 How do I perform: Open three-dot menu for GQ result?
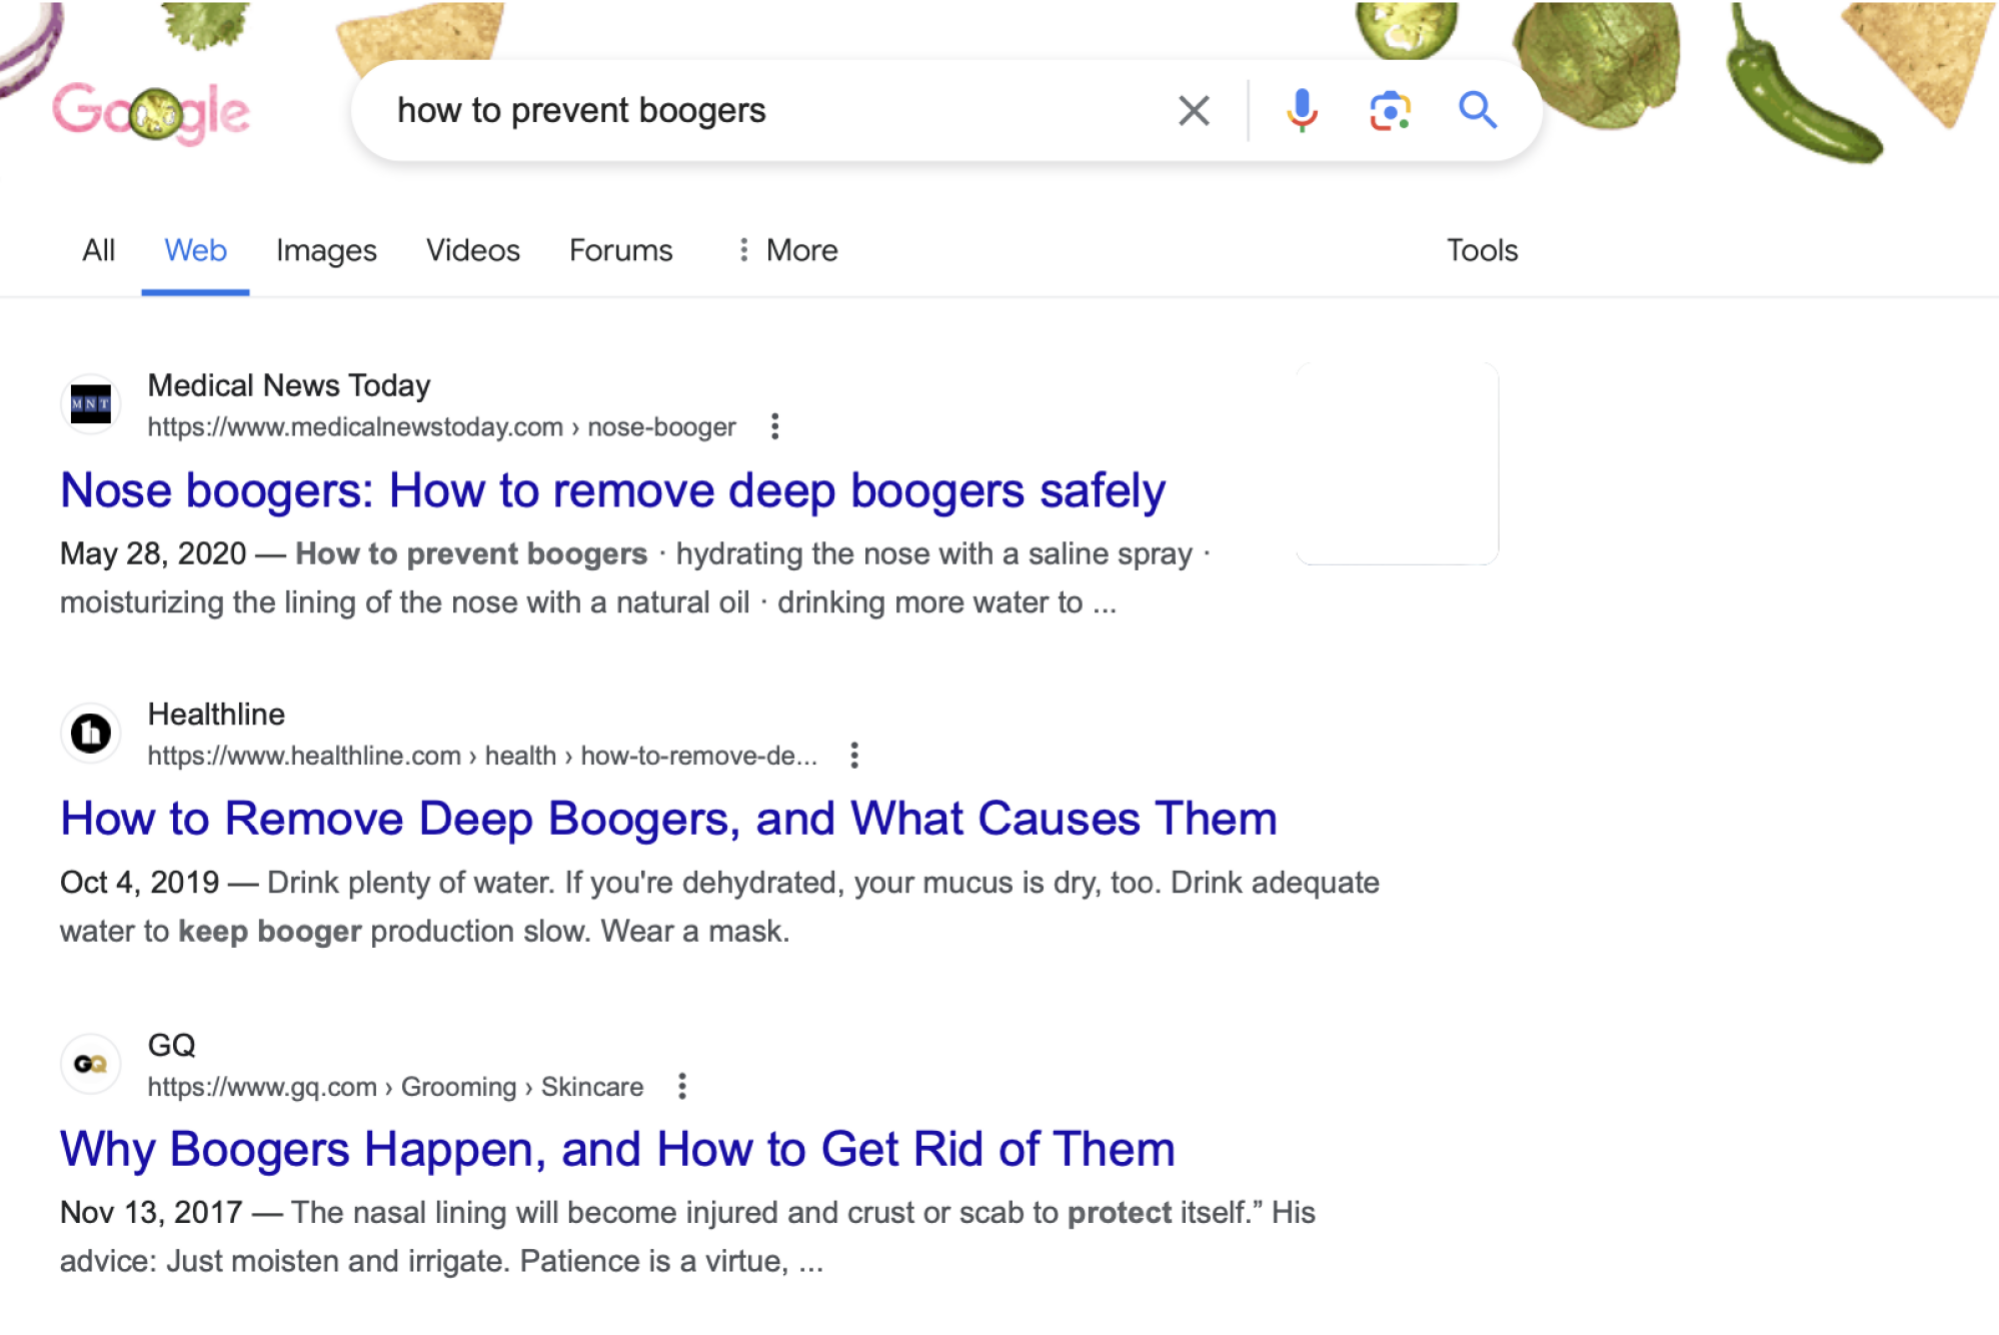[x=682, y=1086]
